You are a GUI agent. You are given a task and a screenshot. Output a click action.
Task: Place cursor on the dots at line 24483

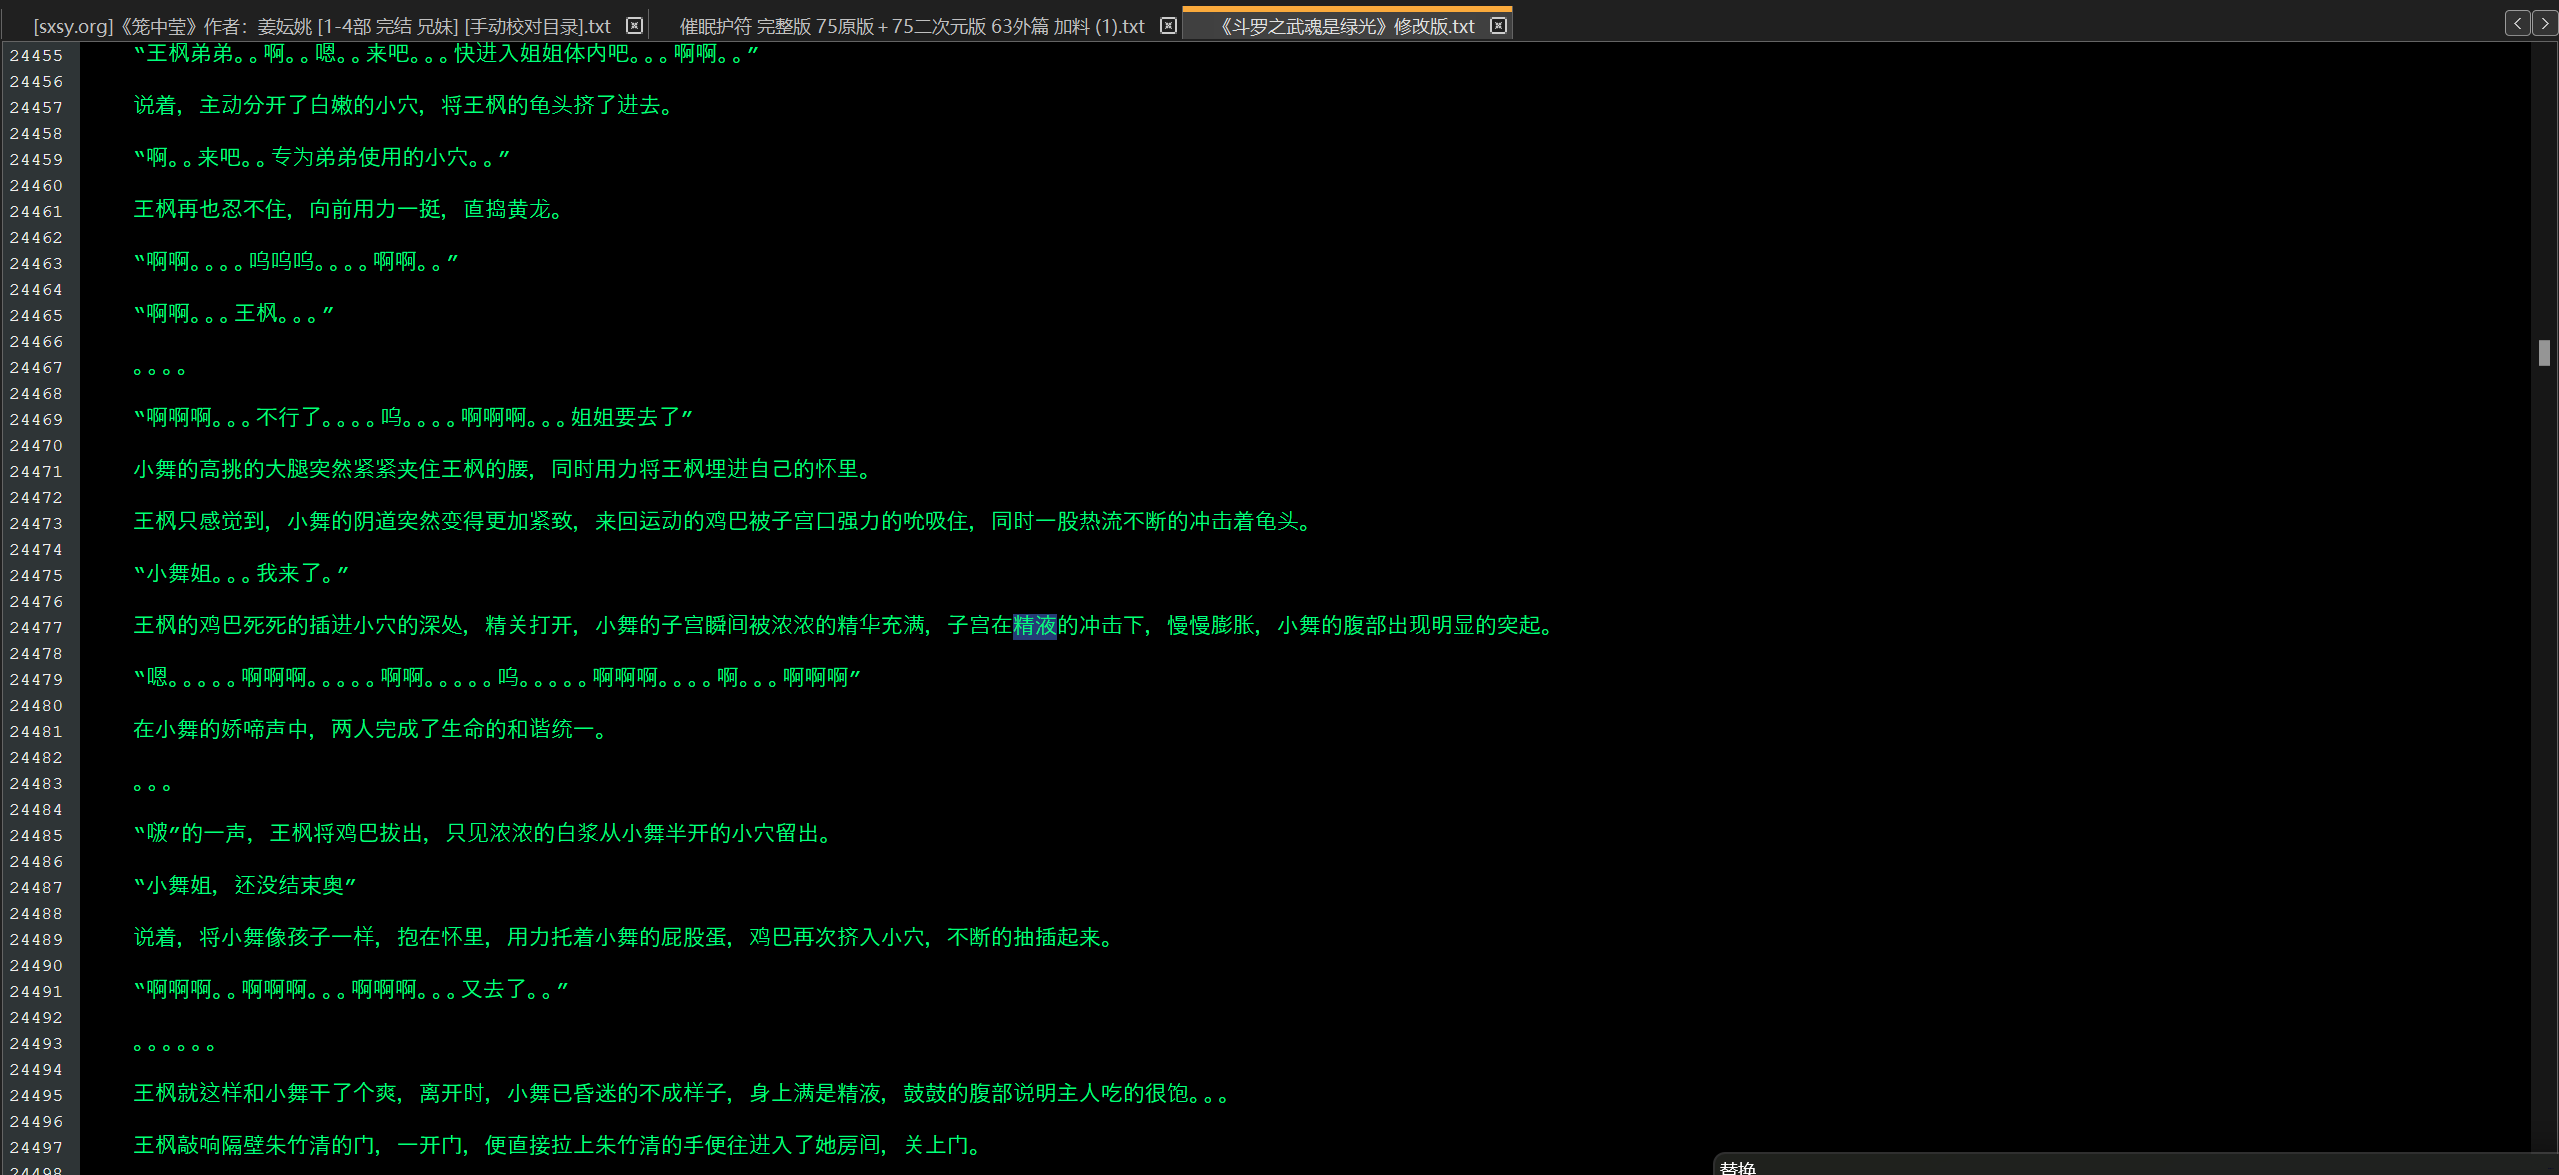[x=152, y=787]
